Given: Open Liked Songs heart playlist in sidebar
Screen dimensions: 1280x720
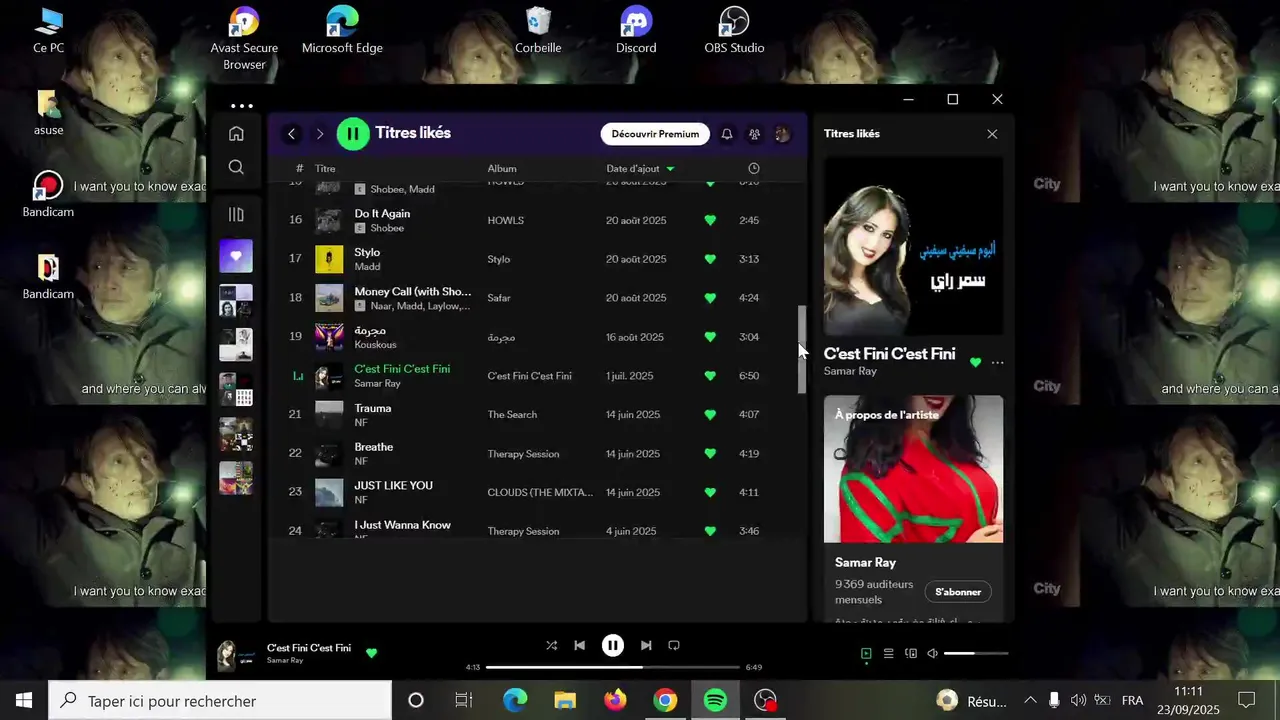Looking at the screenshot, I should click(x=236, y=256).
